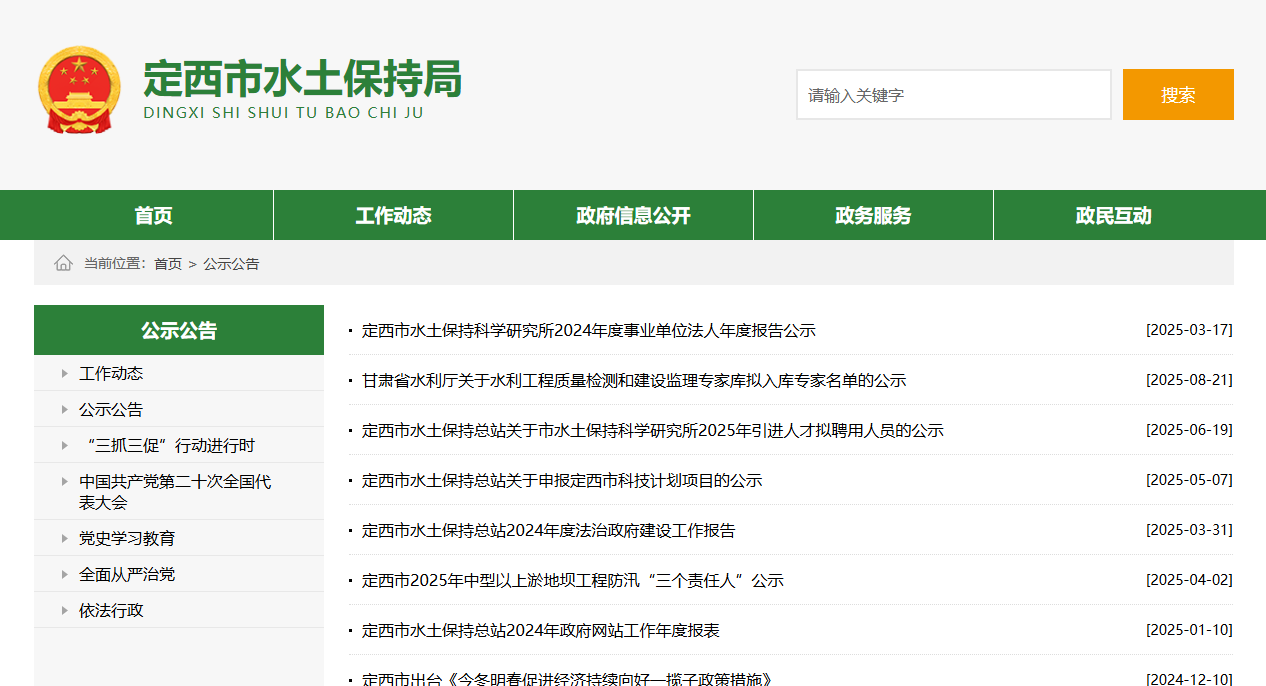Go to 政府信息公开 in navigation bar
This screenshot has width=1266, height=686.
[x=633, y=215]
